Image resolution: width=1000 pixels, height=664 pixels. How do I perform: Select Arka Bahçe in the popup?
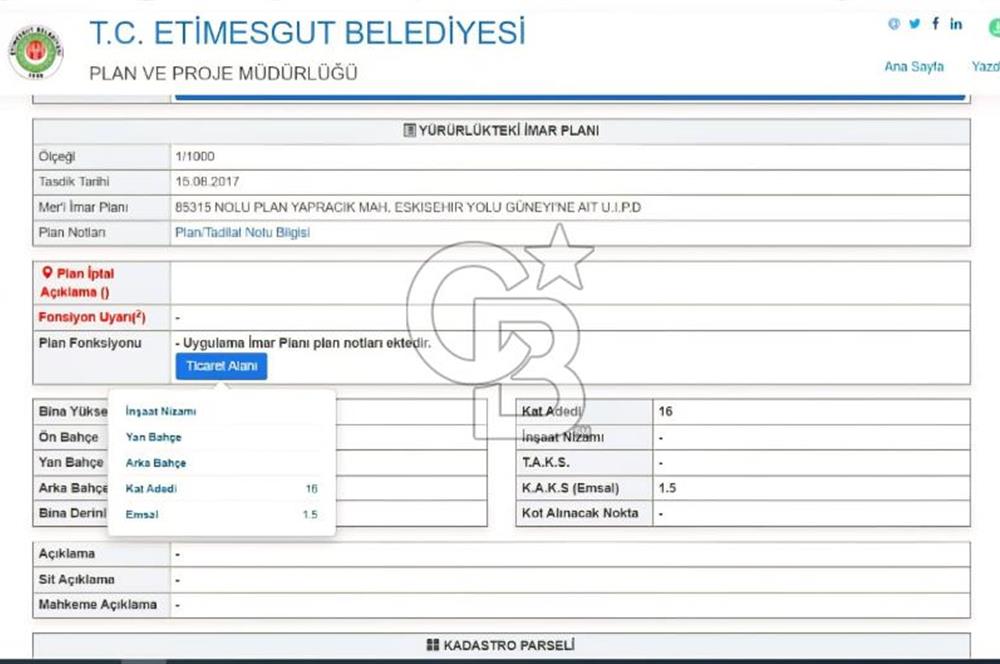(x=156, y=463)
